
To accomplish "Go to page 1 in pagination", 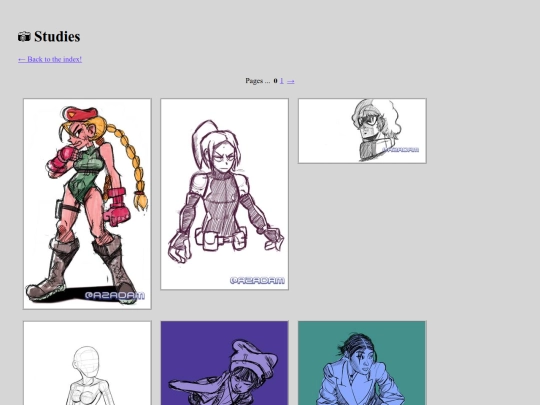I will pyautogui.click(x=281, y=81).
